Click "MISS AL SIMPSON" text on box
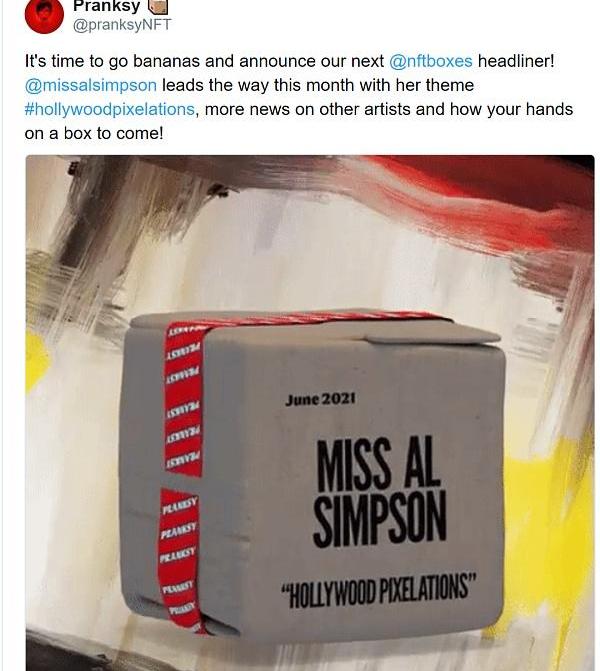The image size is (600, 671). (380, 493)
